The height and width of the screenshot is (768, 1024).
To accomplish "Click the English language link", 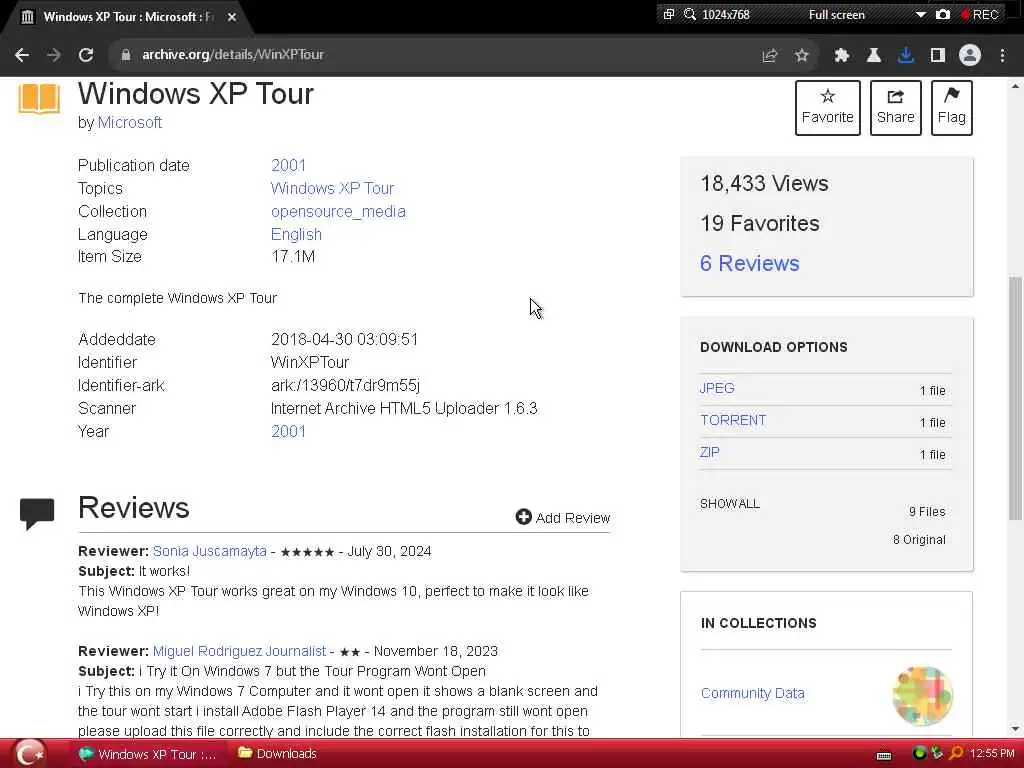I will point(296,234).
